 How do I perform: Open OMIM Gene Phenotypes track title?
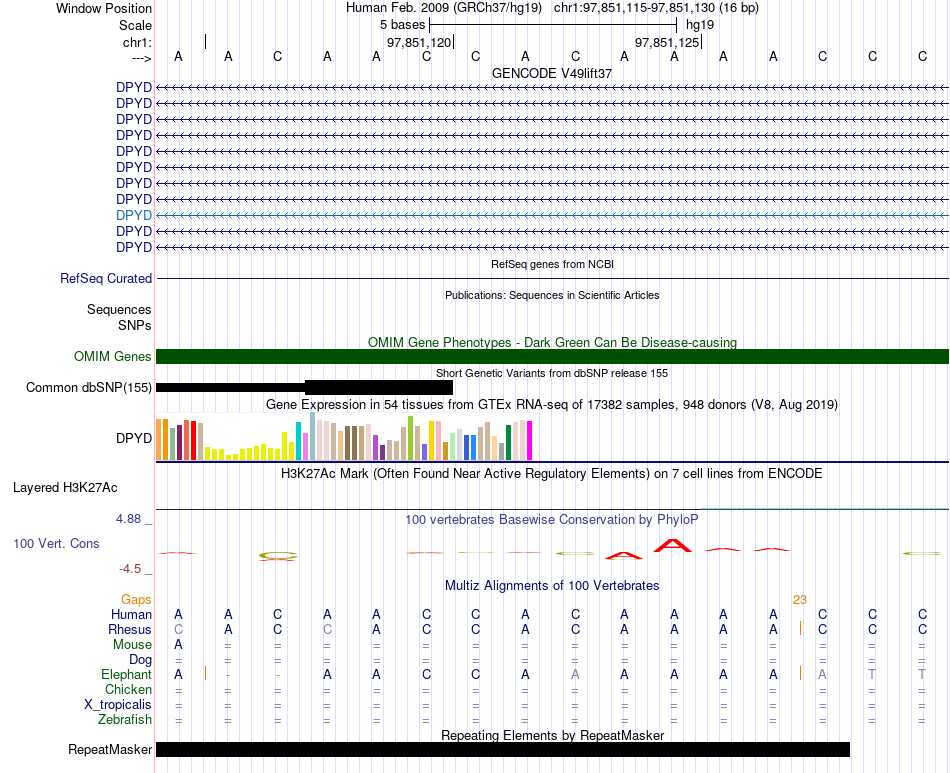[x=552, y=342]
